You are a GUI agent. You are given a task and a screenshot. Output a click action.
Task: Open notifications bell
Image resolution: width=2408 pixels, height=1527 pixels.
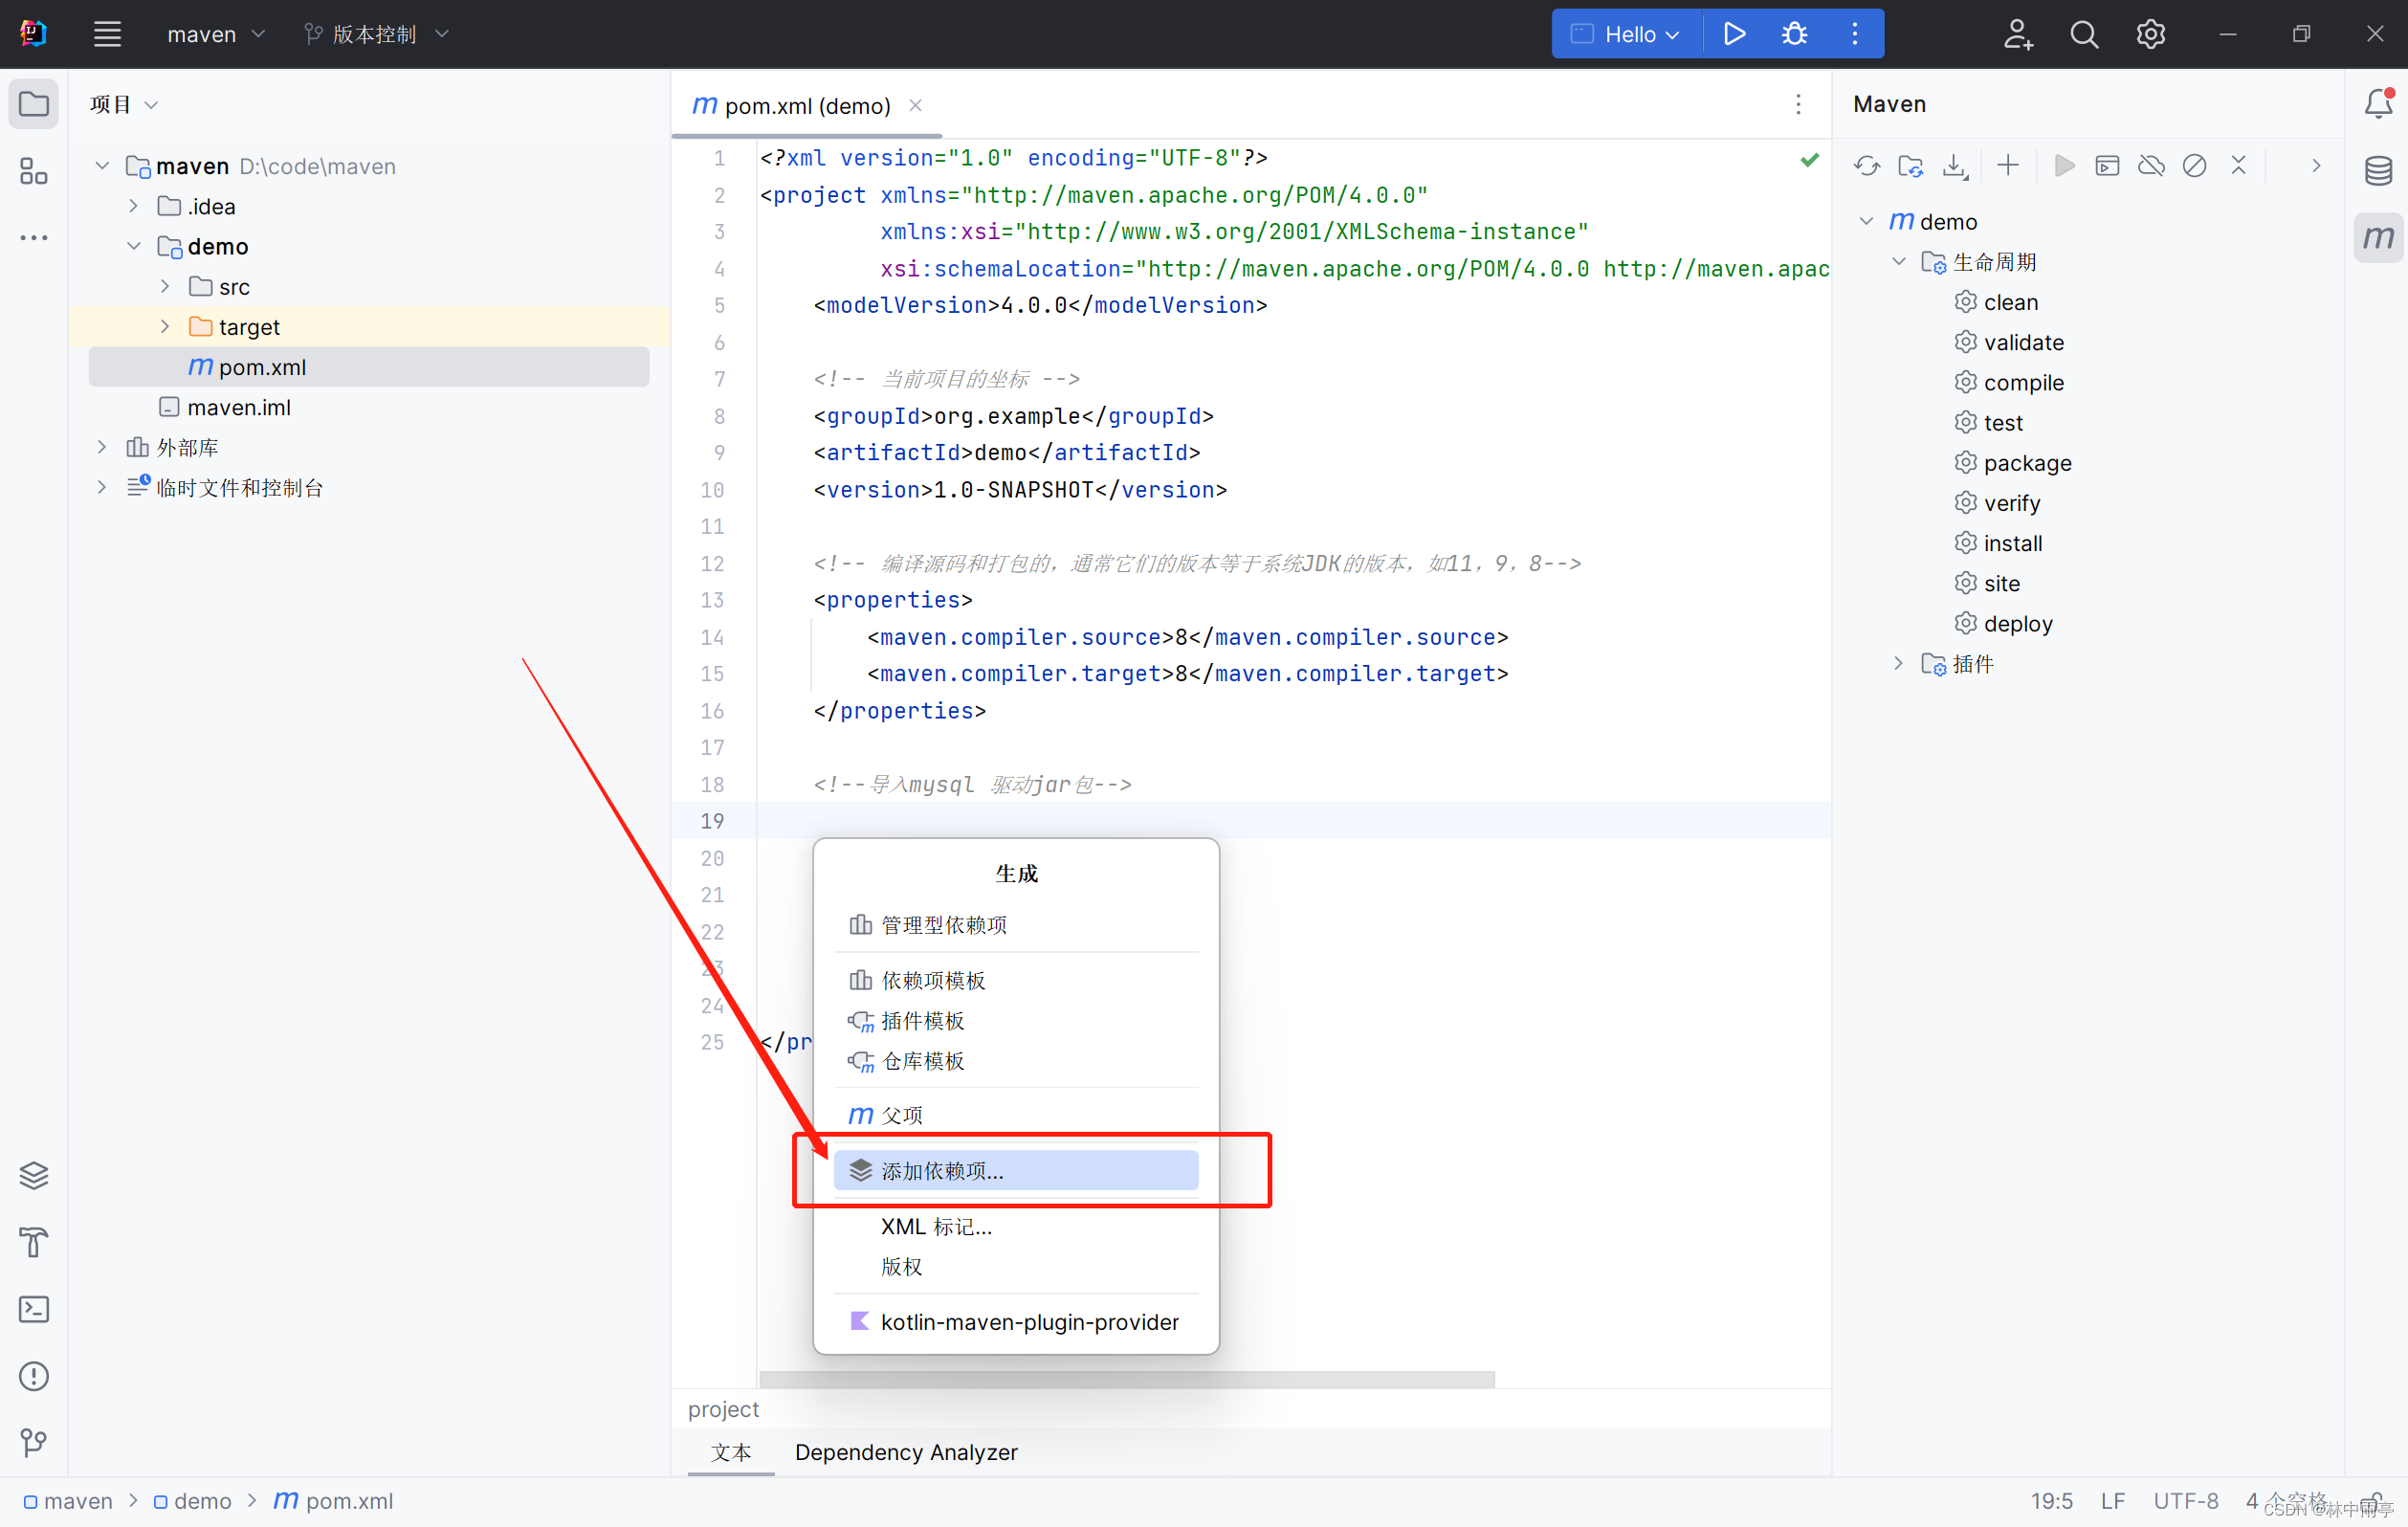(x=2378, y=104)
